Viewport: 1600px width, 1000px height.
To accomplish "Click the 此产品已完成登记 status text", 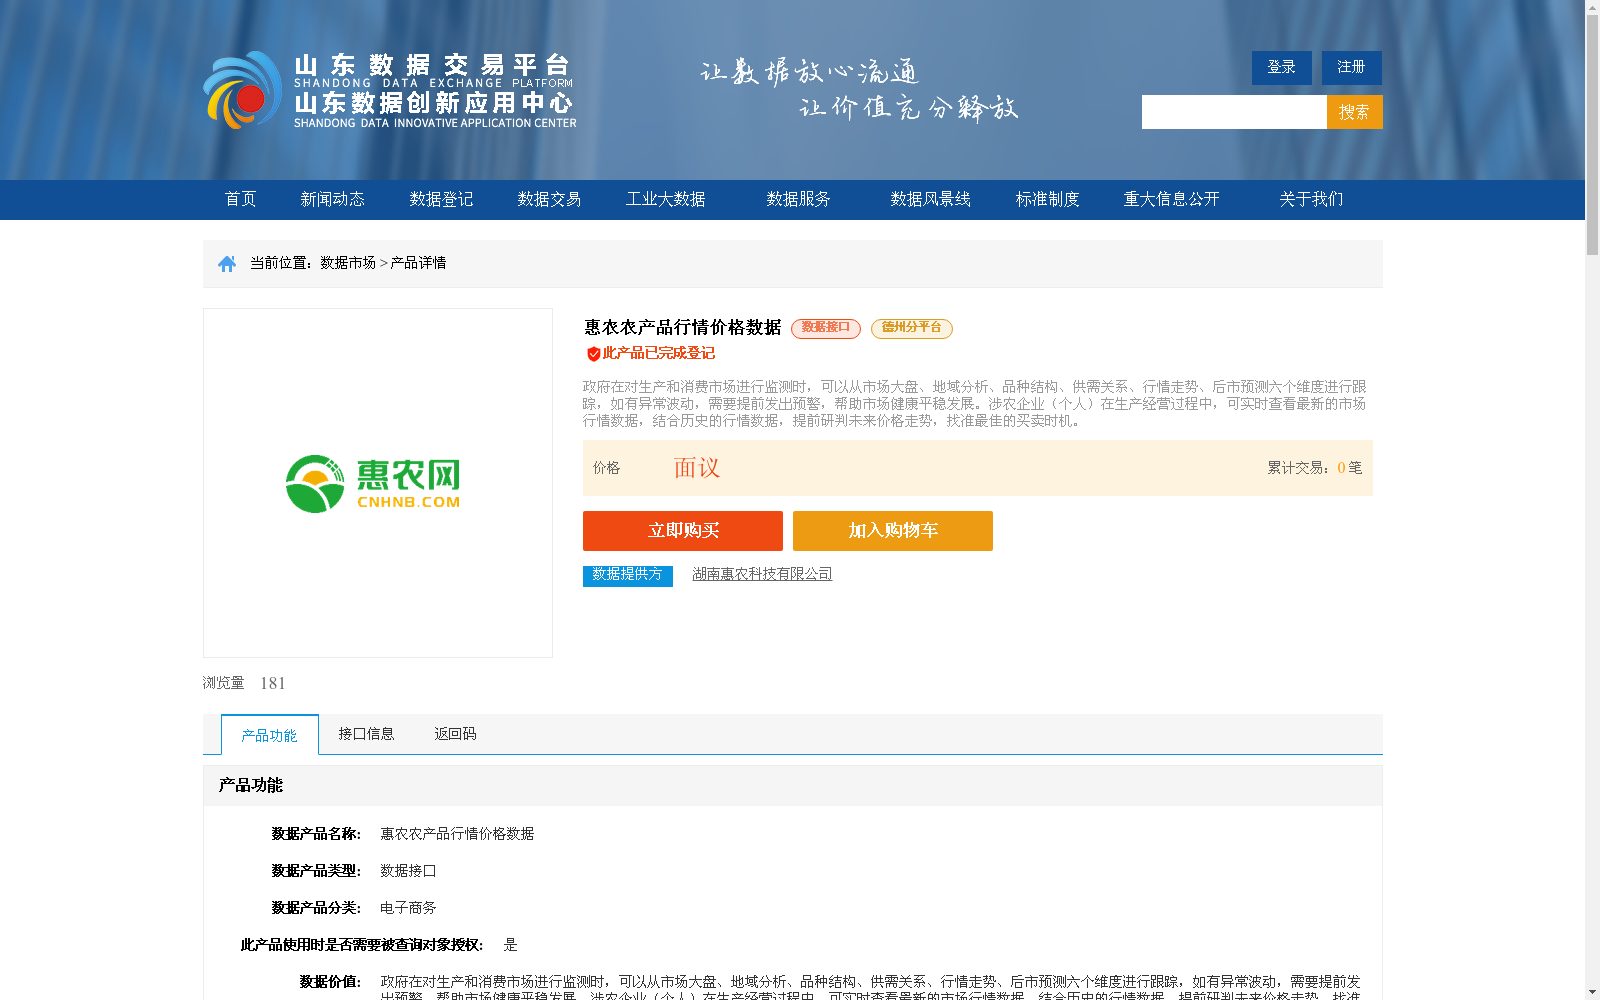I will click(658, 353).
